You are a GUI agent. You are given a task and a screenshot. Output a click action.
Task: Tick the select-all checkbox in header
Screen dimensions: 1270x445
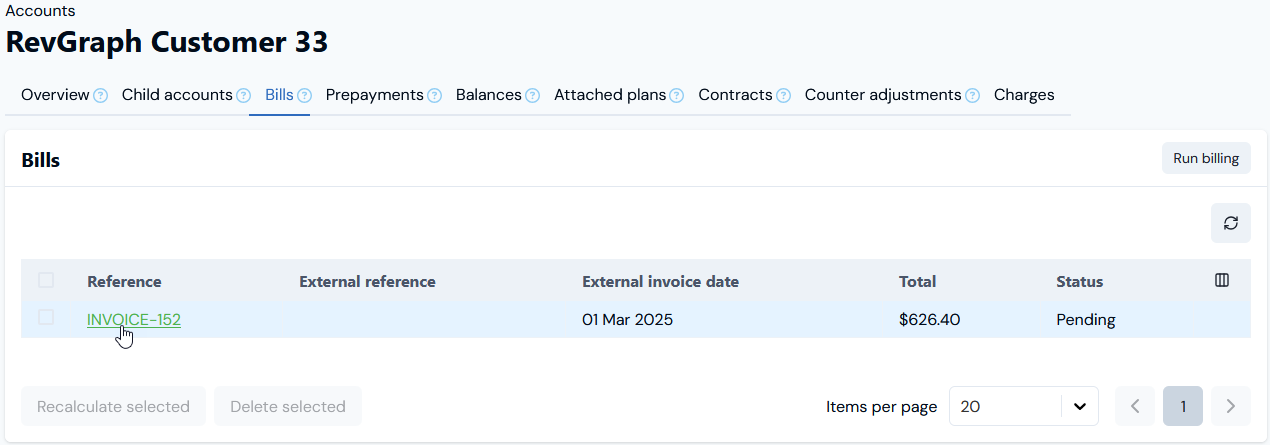click(46, 281)
